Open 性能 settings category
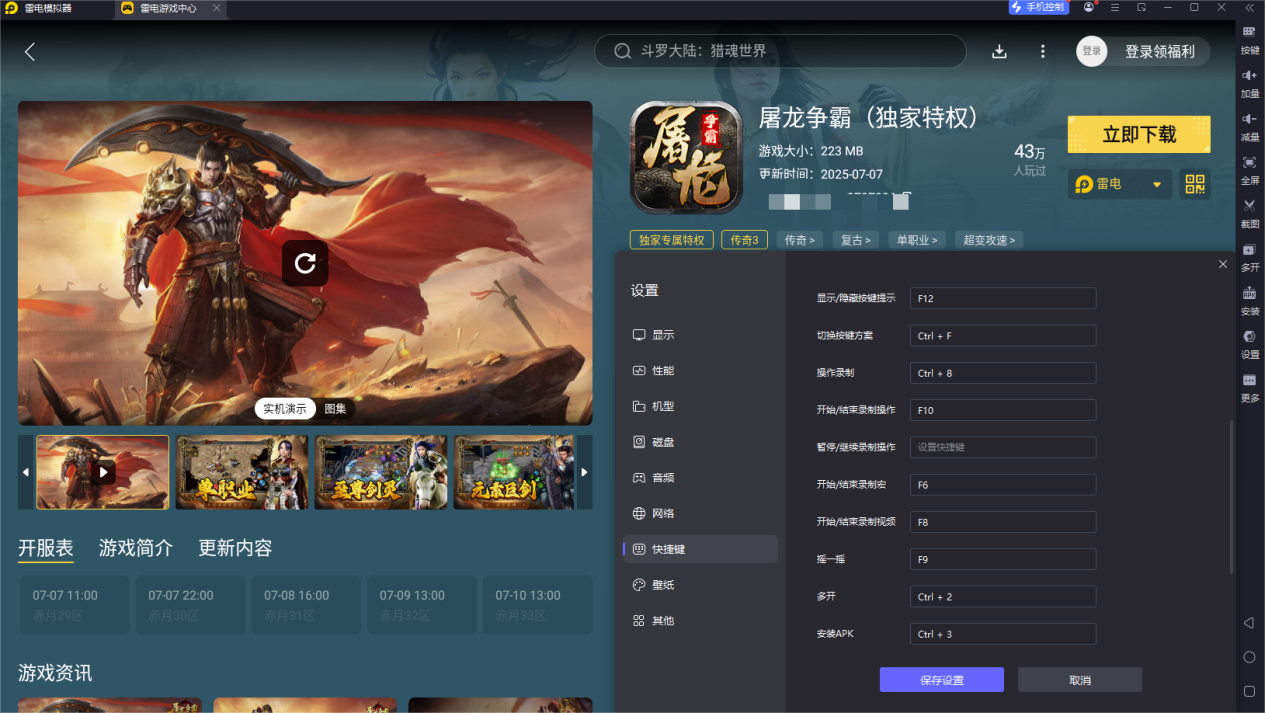Image resolution: width=1265 pixels, height=713 pixels. (x=700, y=371)
